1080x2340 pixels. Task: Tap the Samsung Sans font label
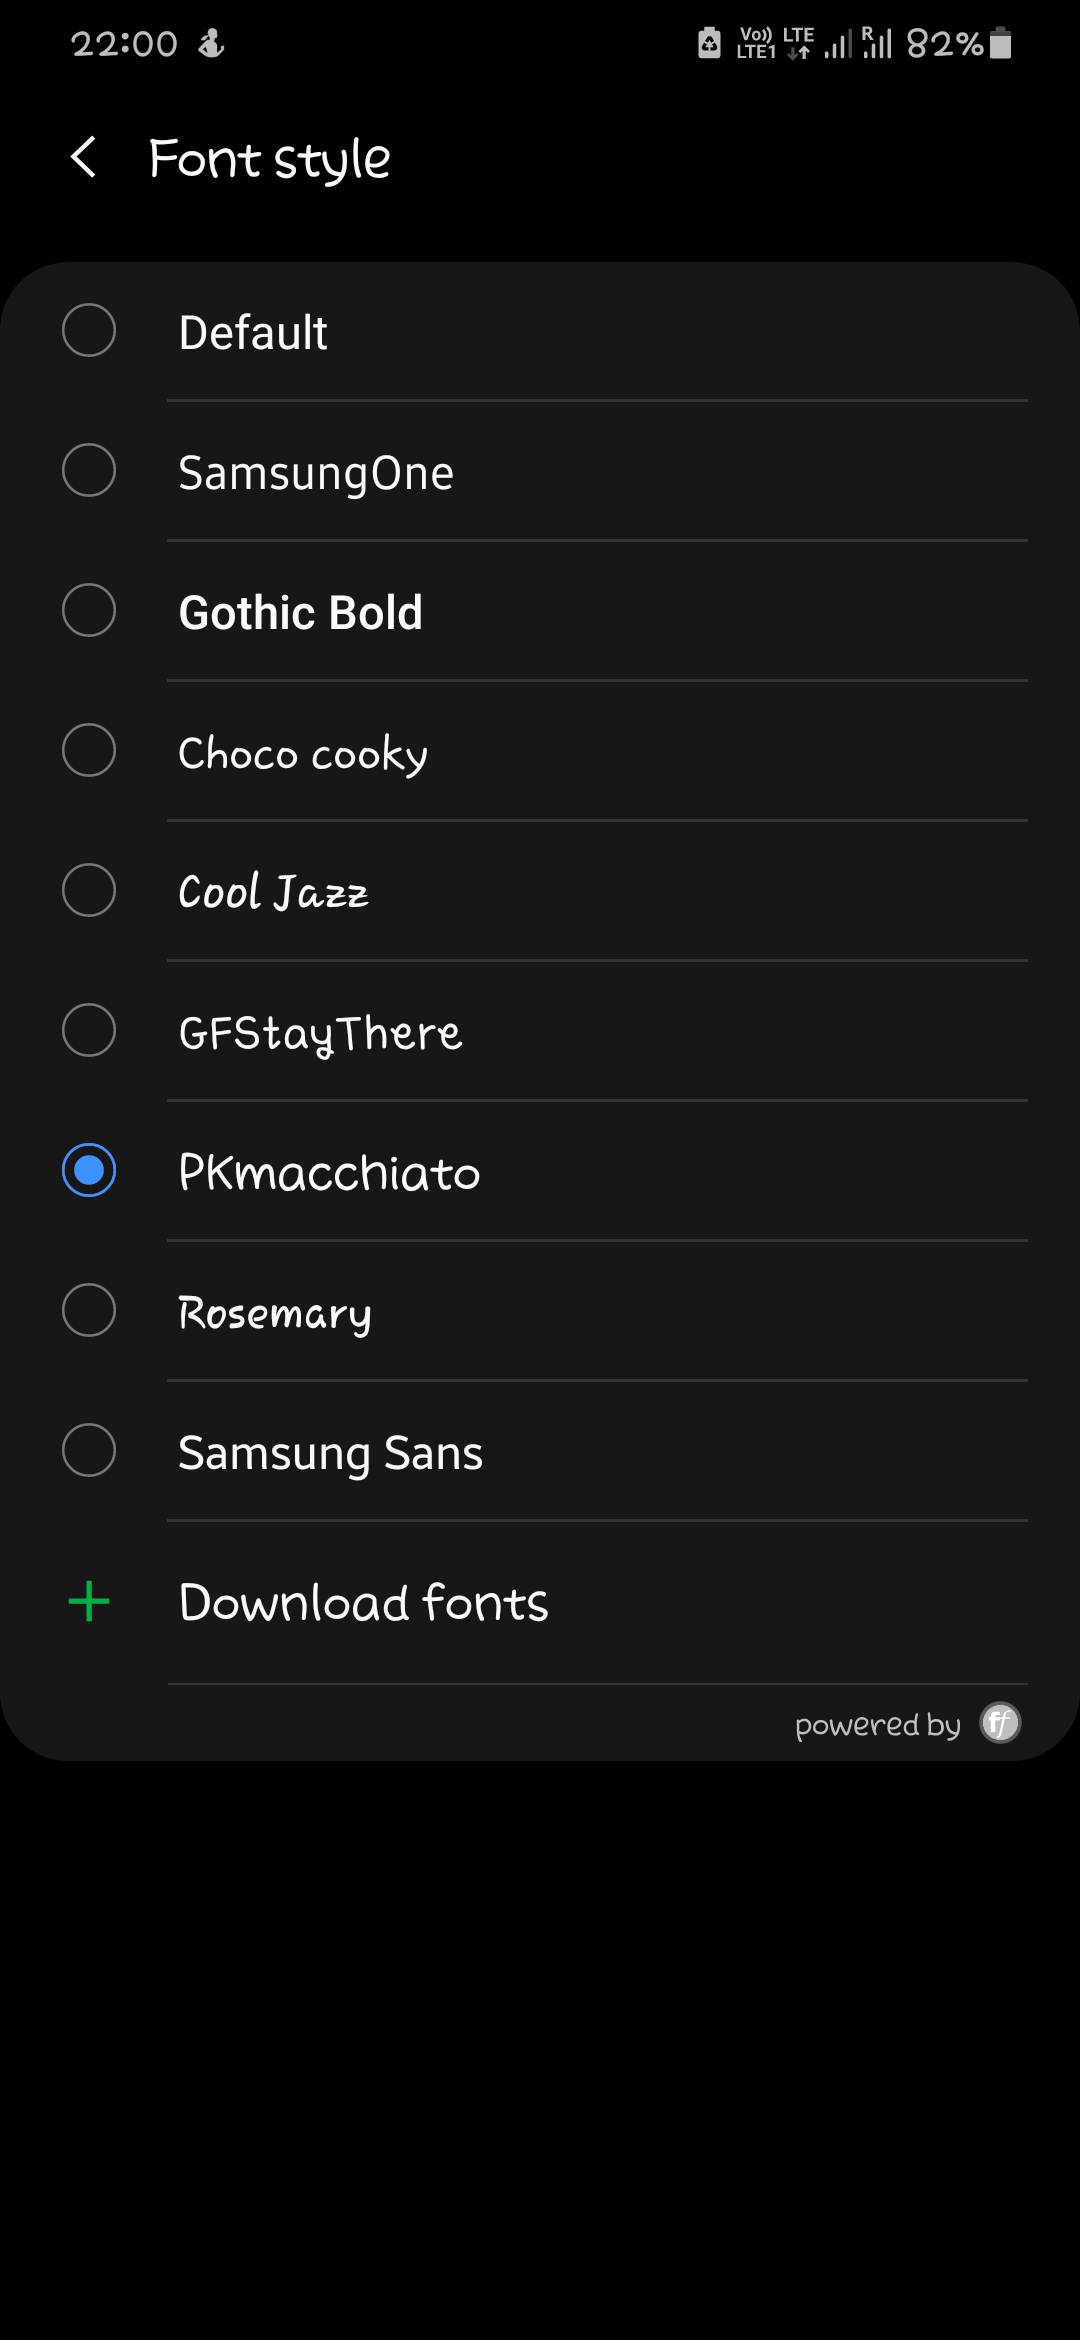pos(330,1452)
